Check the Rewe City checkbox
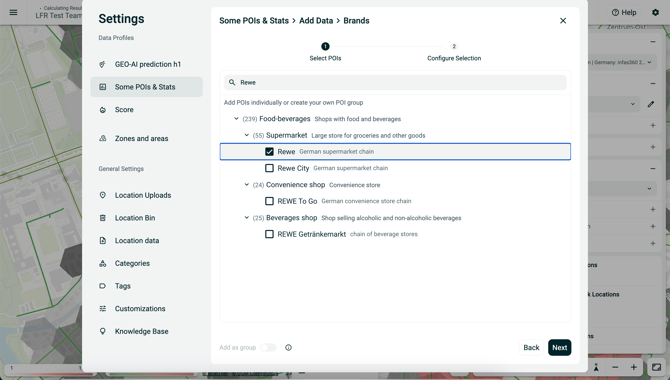The width and height of the screenshot is (670, 380). pyautogui.click(x=269, y=168)
